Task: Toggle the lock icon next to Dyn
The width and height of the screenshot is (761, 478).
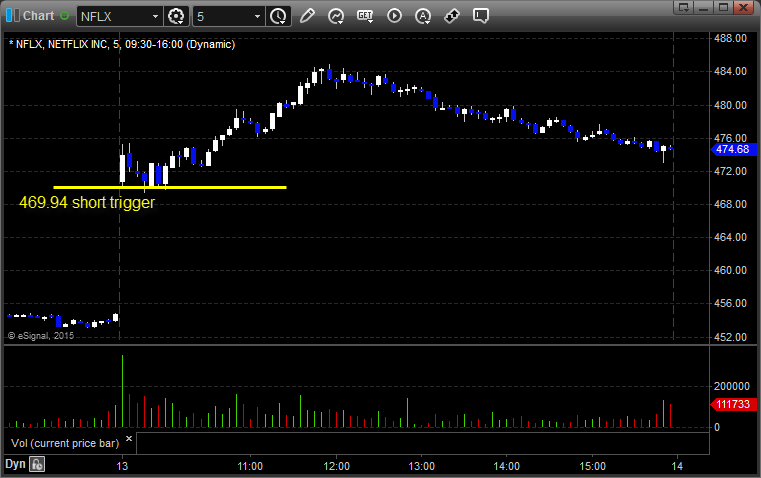Action: (37, 464)
